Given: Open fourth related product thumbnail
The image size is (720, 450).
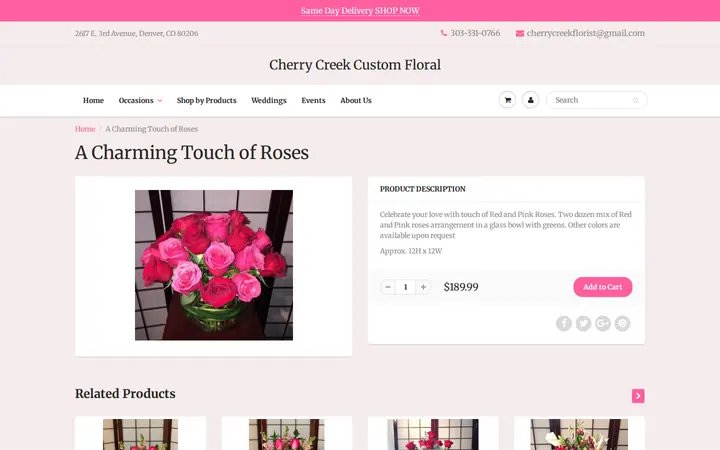Looking at the screenshot, I should click(x=579, y=434).
